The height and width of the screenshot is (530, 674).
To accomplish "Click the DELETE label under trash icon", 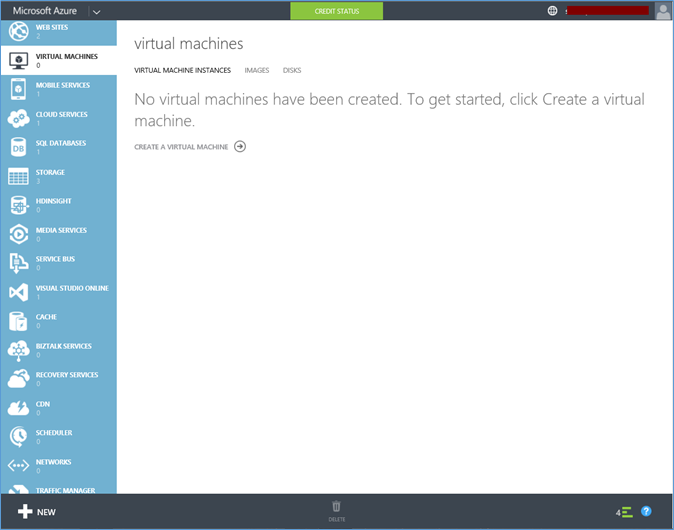I will (337, 519).
